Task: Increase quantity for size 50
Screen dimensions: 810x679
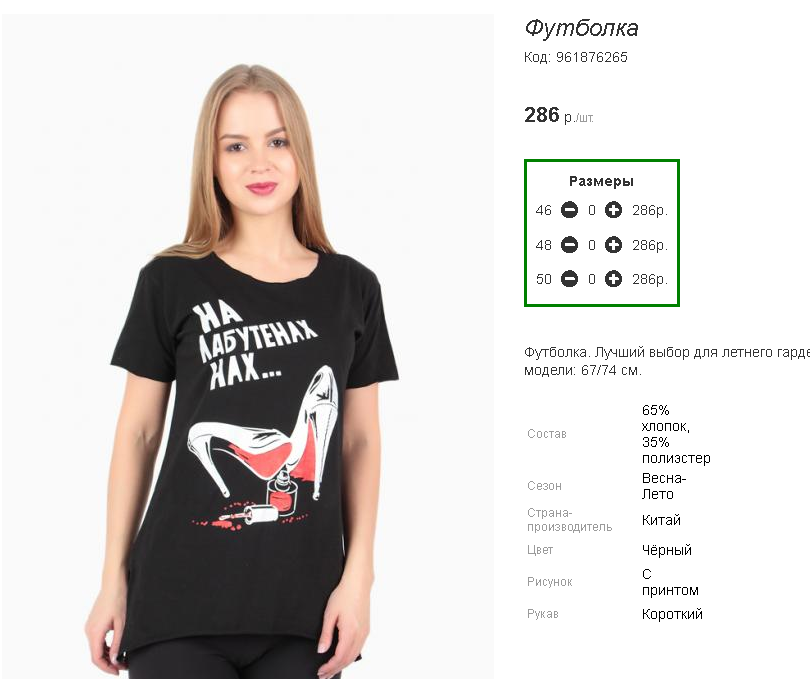Action: 613,279
